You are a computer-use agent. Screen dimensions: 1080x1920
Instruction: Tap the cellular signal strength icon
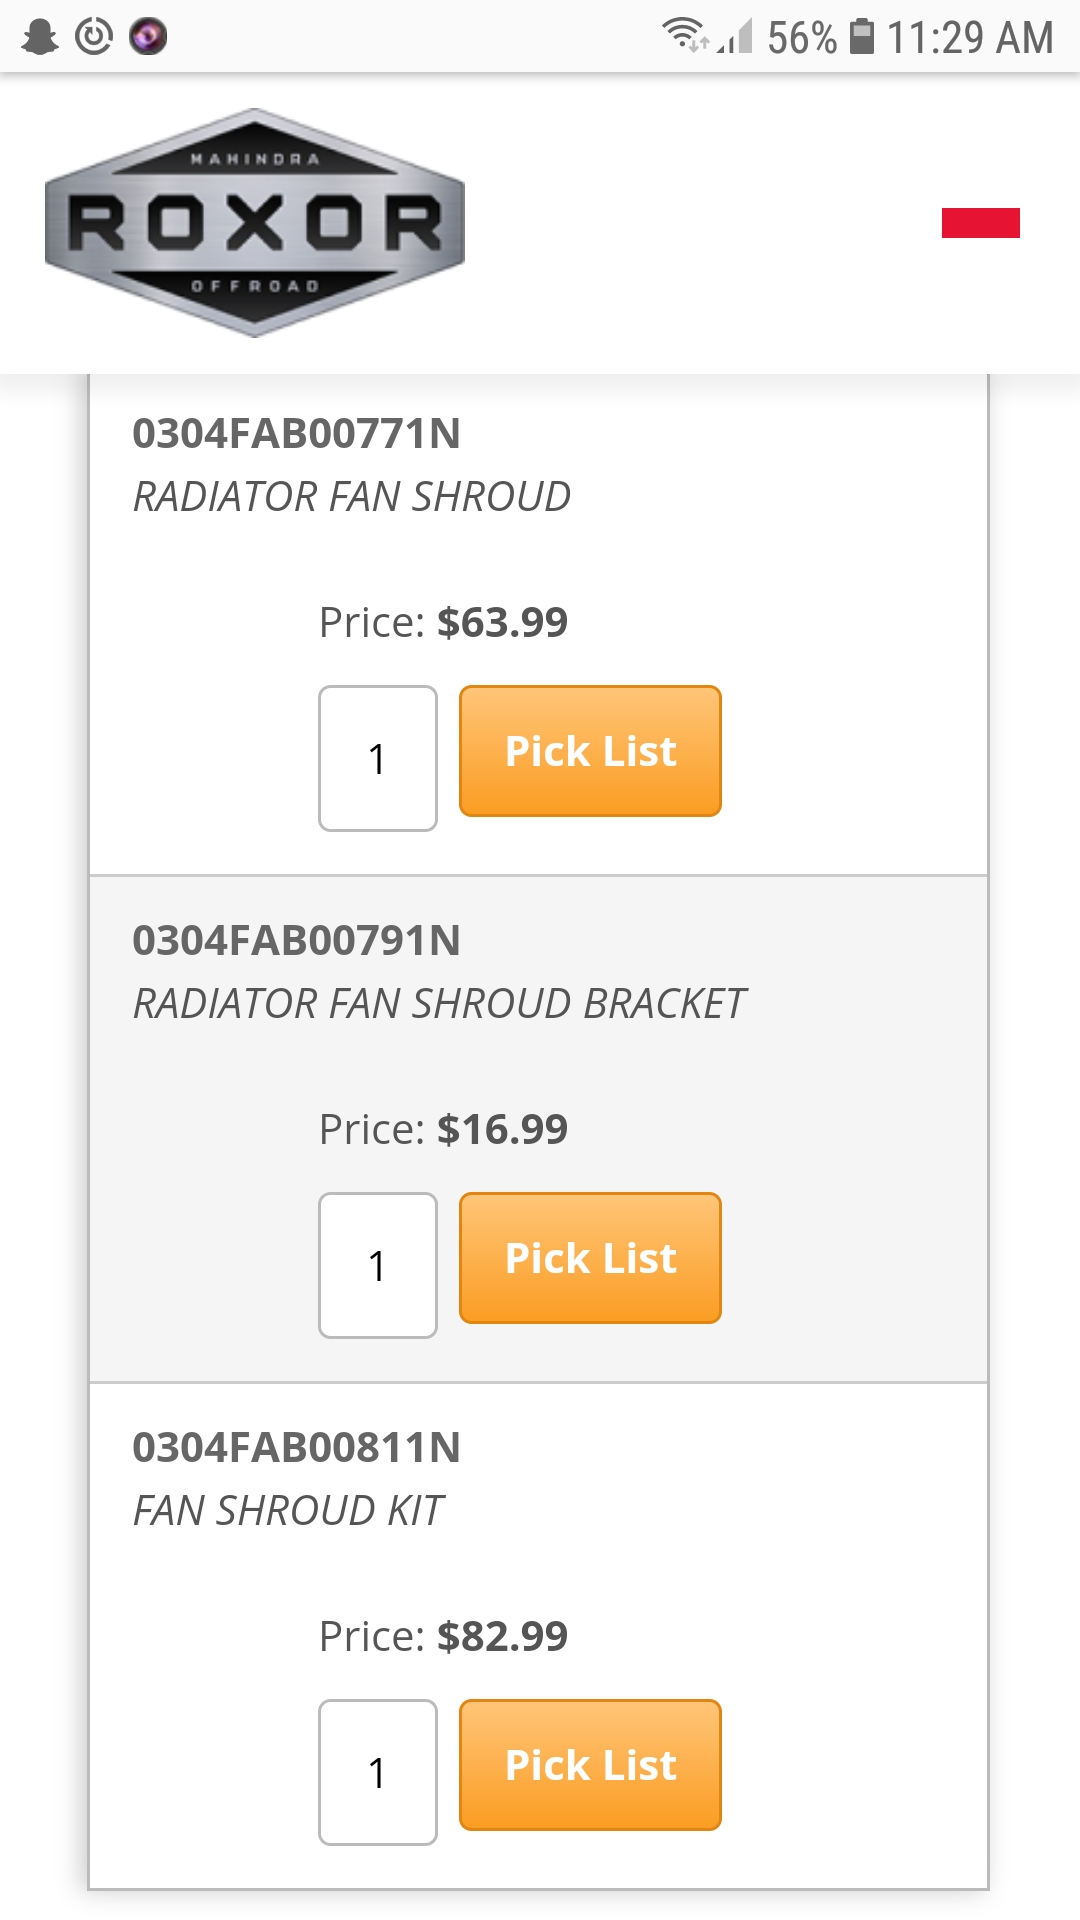click(x=737, y=37)
